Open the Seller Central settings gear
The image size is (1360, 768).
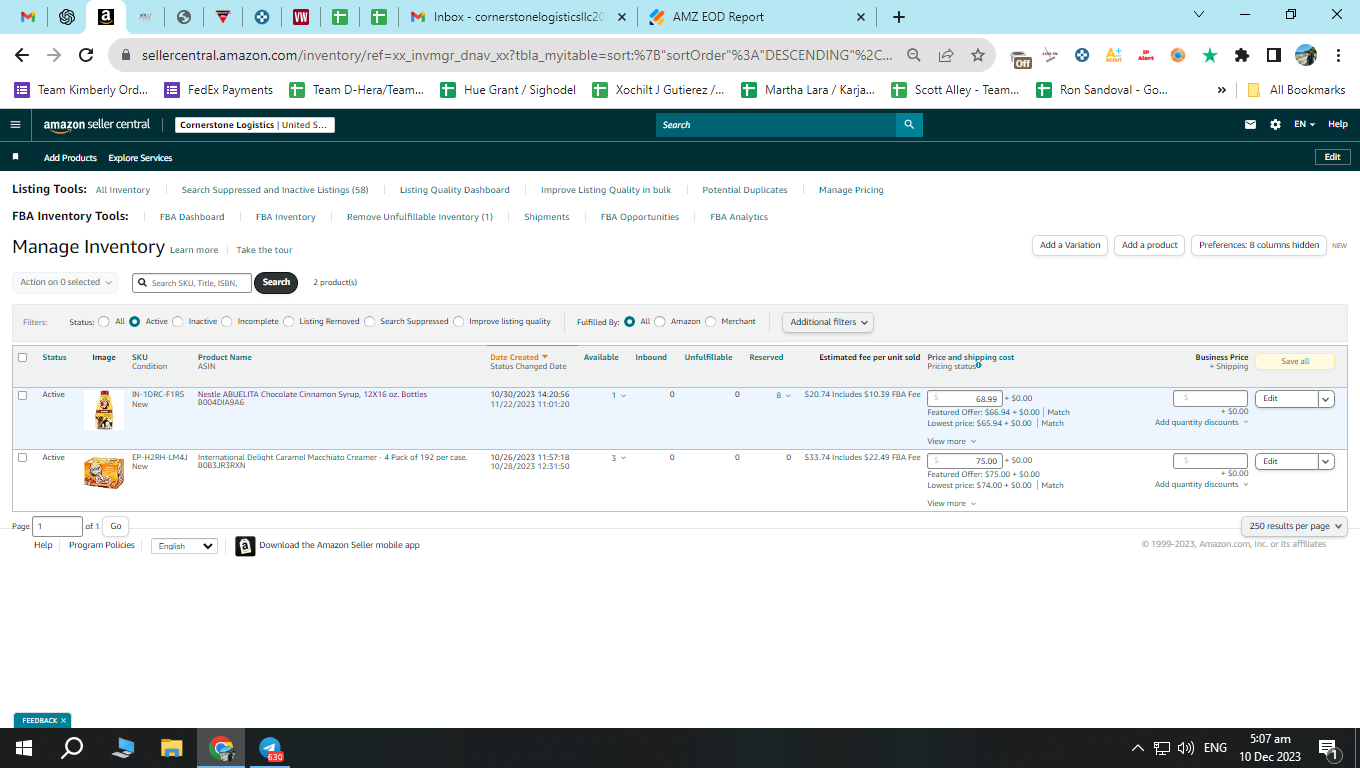point(1275,125)
